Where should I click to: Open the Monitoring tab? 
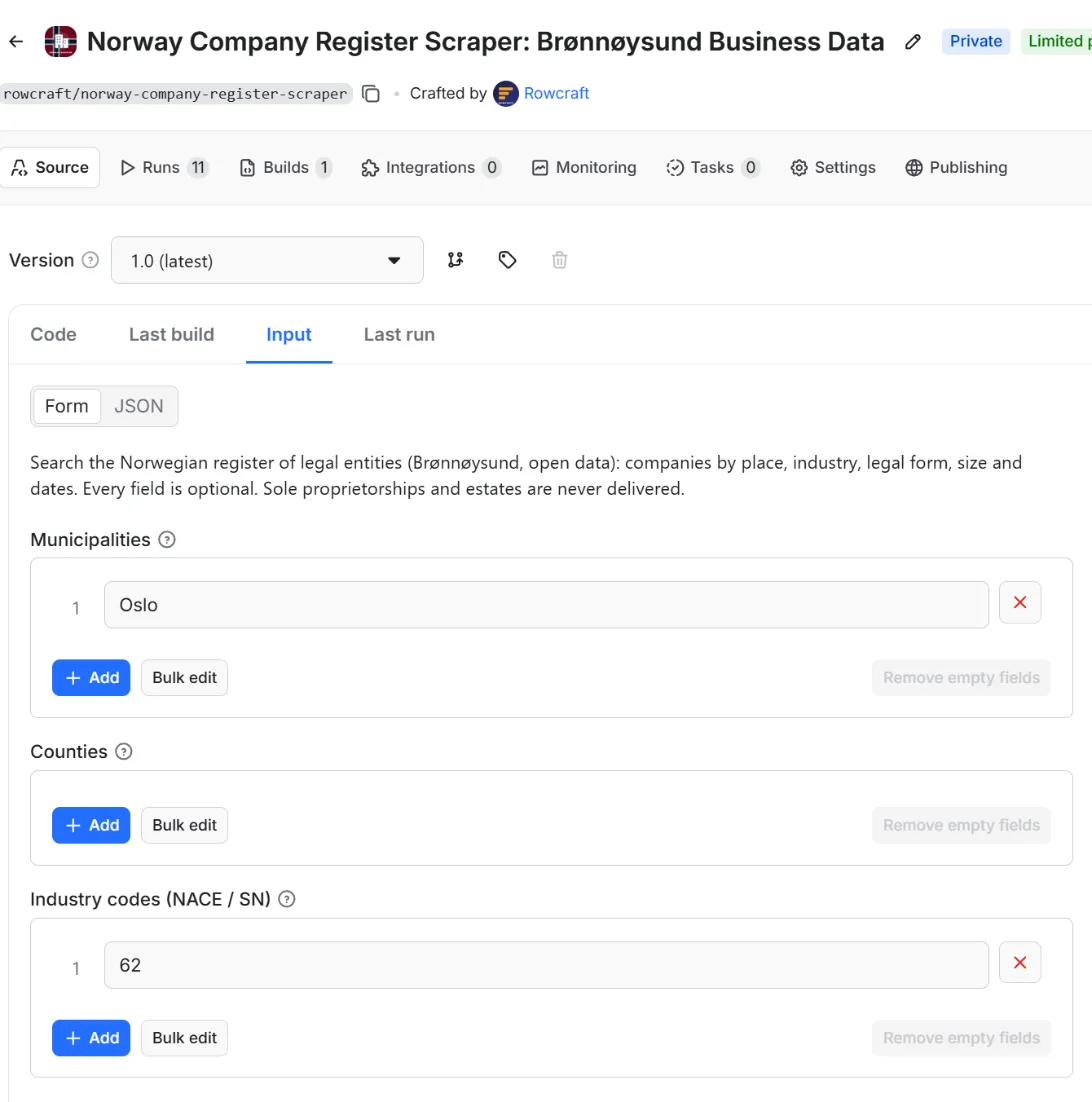584,167
